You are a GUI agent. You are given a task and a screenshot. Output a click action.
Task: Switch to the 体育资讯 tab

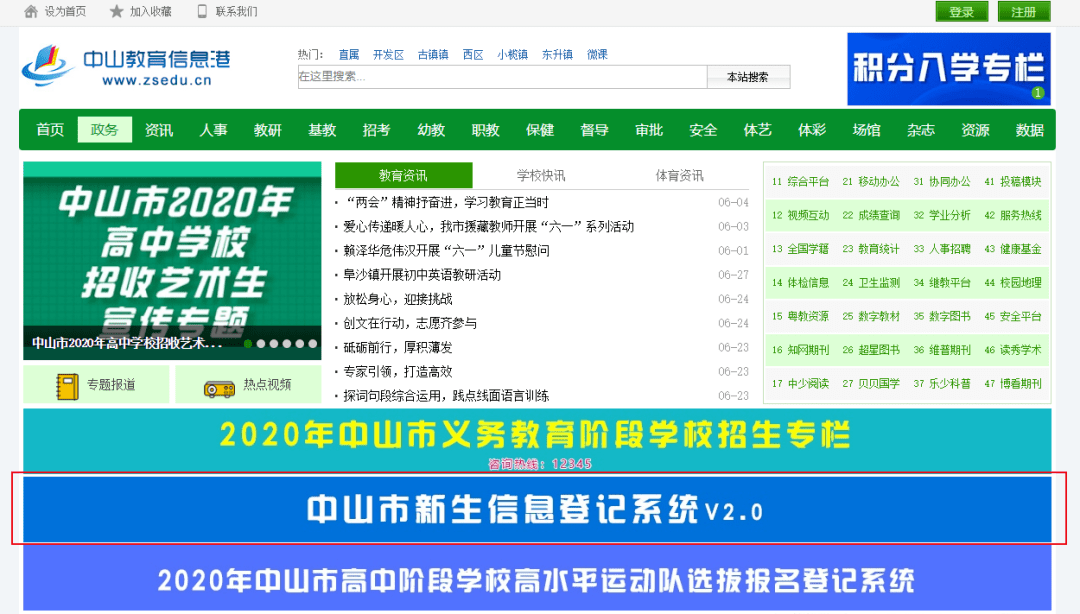[x=679, y=176]
